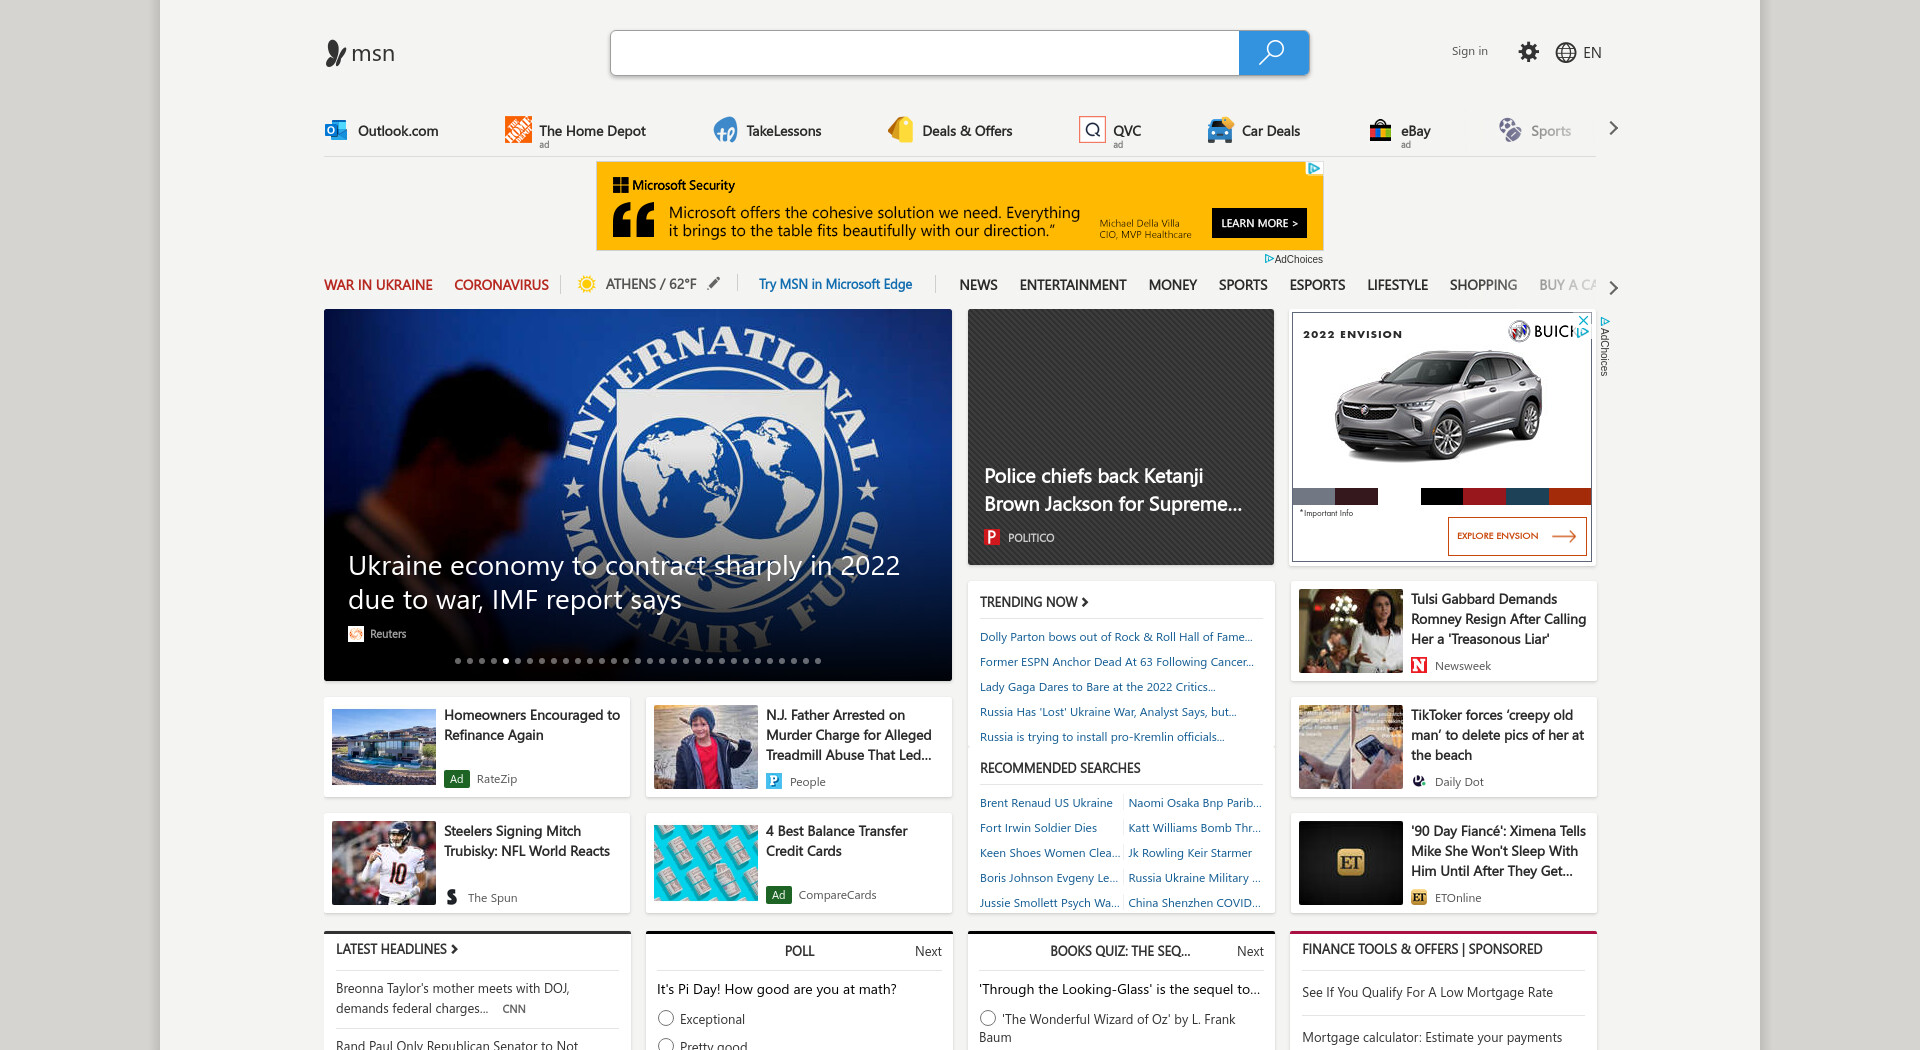The image size is (1920, 1050).
Task: Click the ETOnline source icon
Action: (1419, 897)
